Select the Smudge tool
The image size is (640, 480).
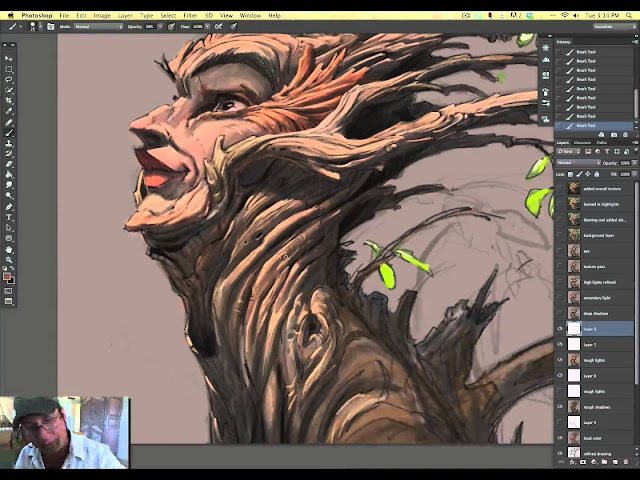[9, 185]
